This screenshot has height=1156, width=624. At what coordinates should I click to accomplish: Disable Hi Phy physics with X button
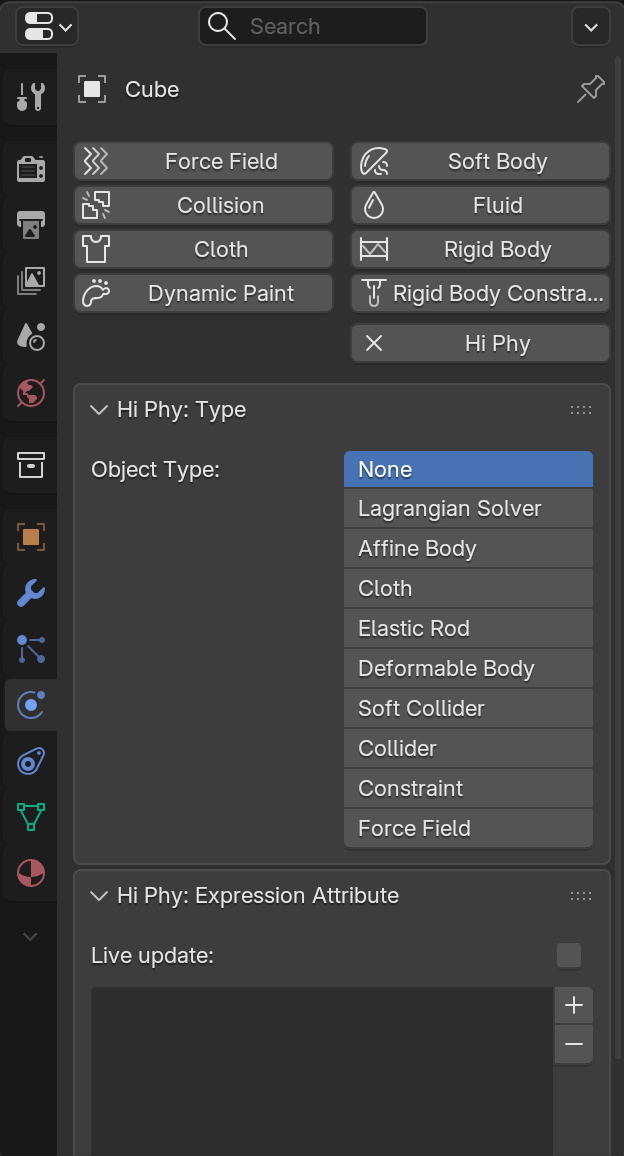pos(374,343)
